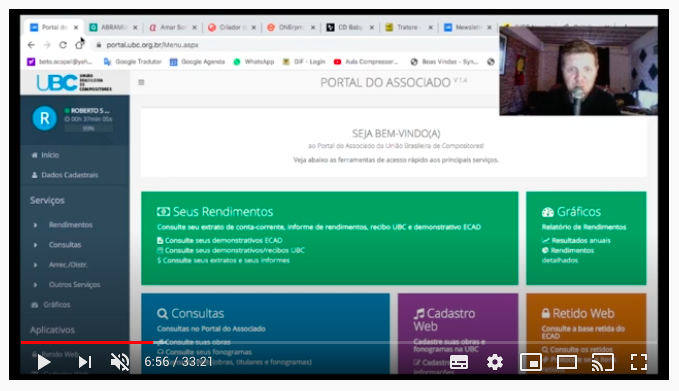Viewport: 679px width, 391px height.
Task: Toggle theater mode
Action: point(566,362)
